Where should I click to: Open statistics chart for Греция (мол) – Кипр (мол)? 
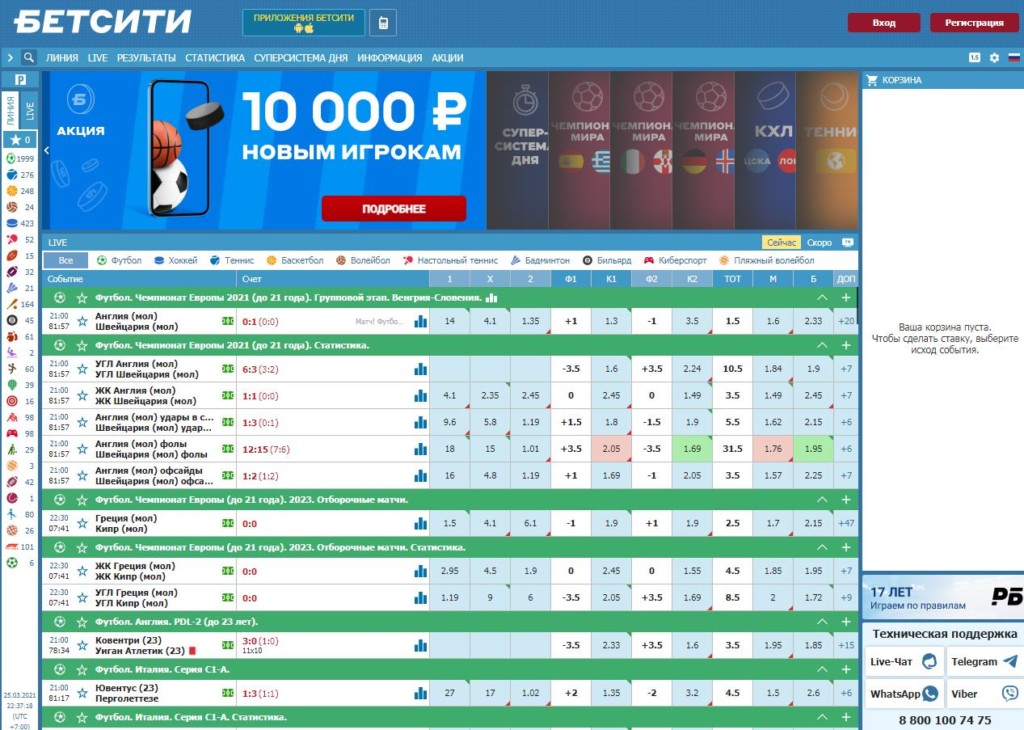pos(421,523)
